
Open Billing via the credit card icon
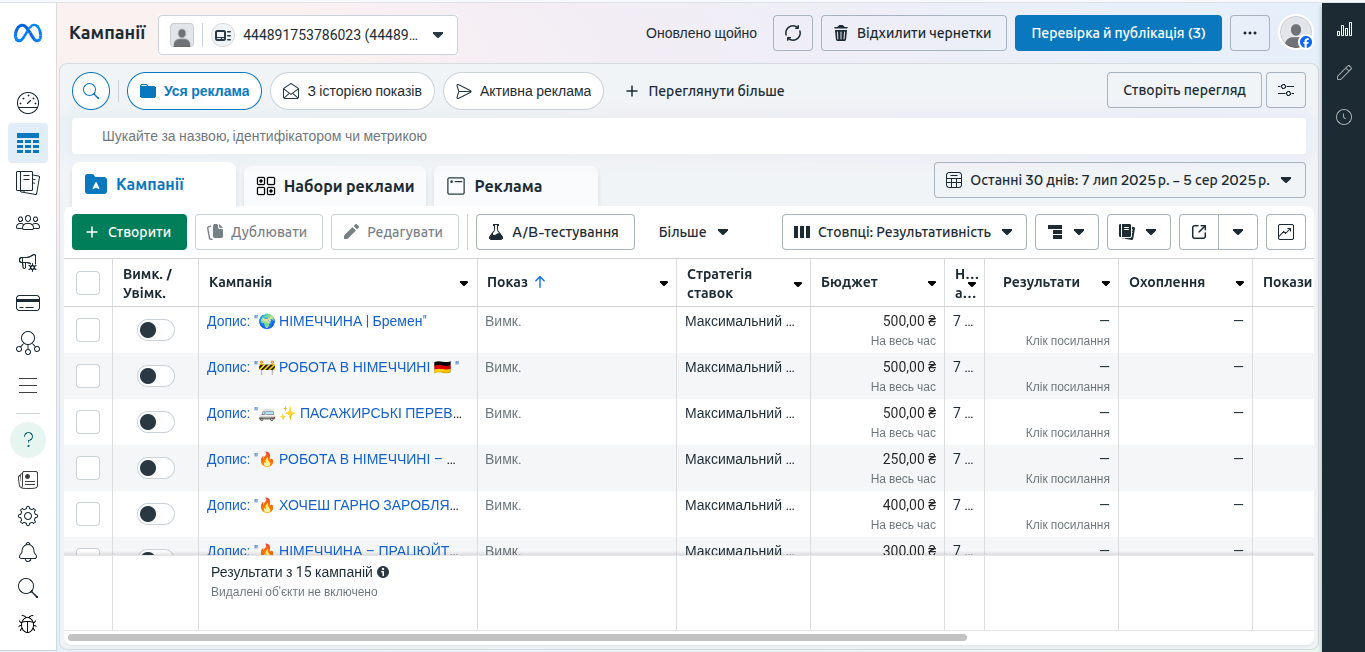(27, 303)
